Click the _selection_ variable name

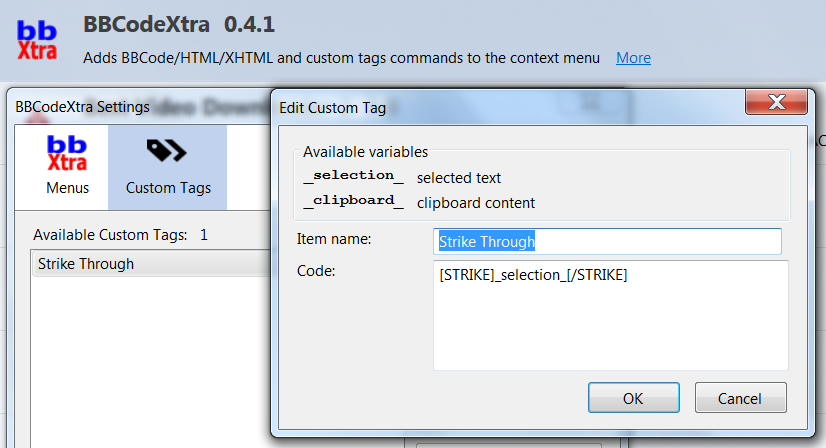click(x=354, y=177)
